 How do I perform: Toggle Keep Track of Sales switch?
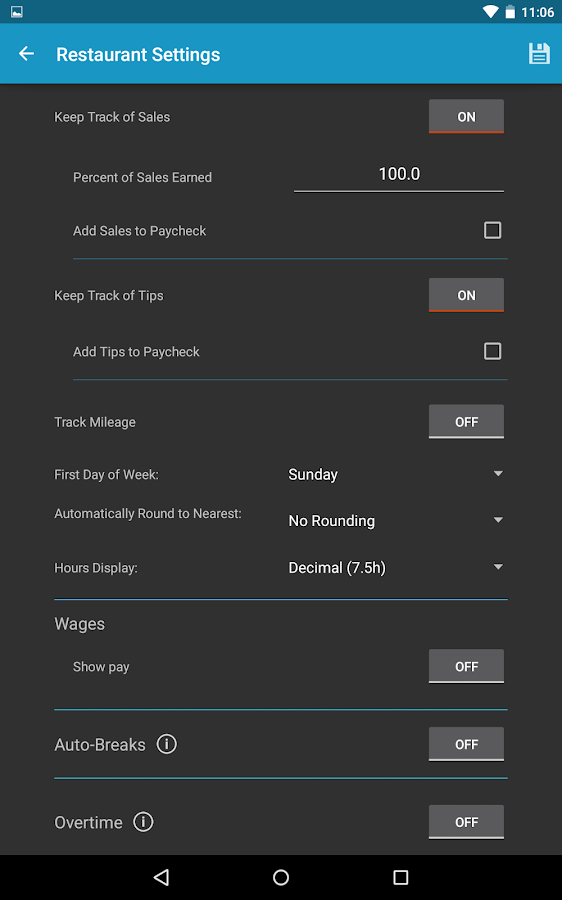[466, 117]
